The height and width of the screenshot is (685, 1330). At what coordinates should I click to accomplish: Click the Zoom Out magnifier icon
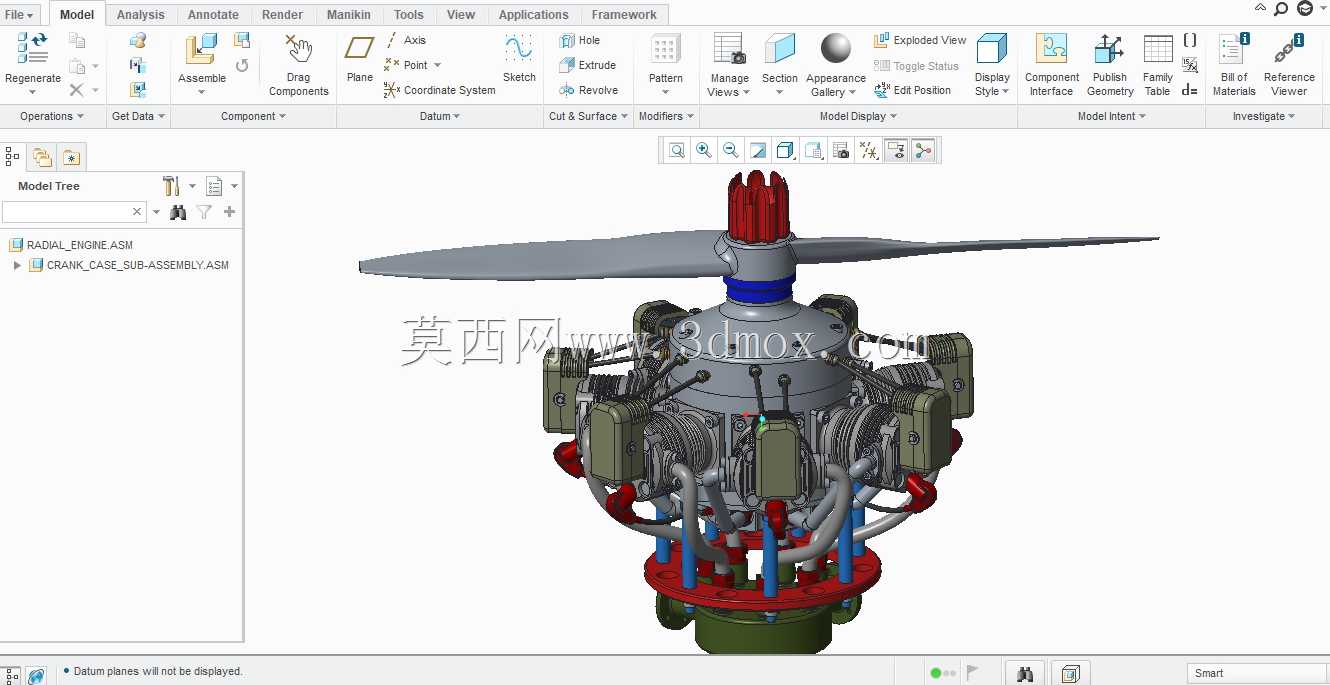[x=731, y=150]
